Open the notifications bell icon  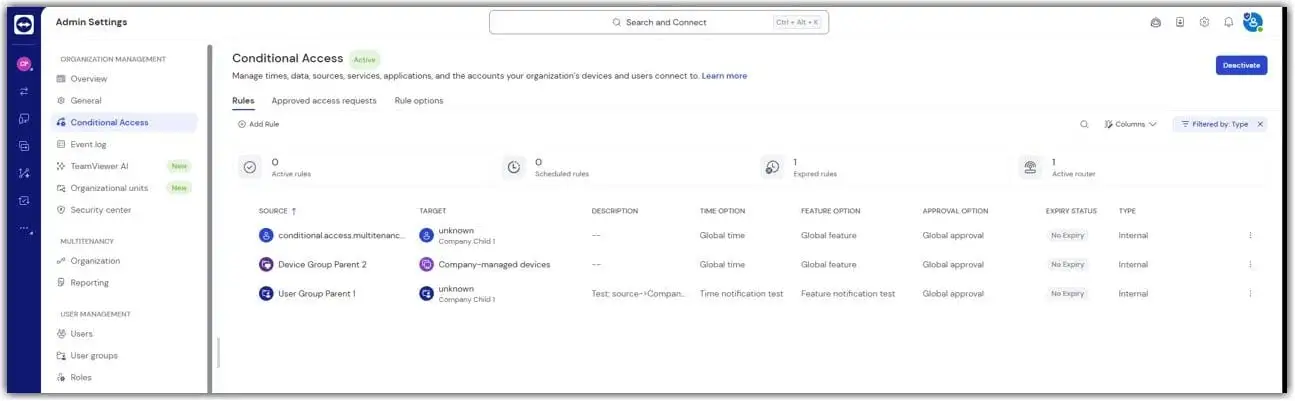[x=1228, y=22]
